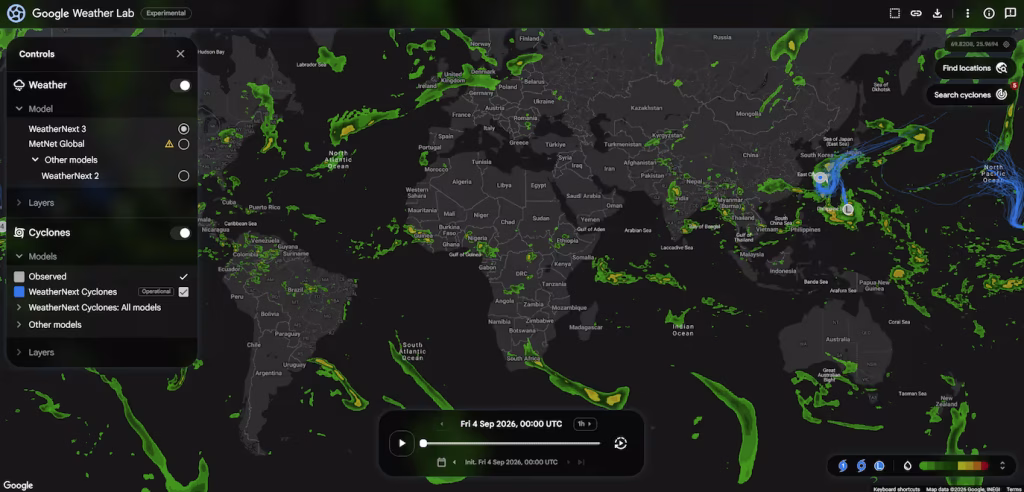1024x492 pixels.
Task: Select the WeatherNext 3 radio button
Action: (184, 129)
